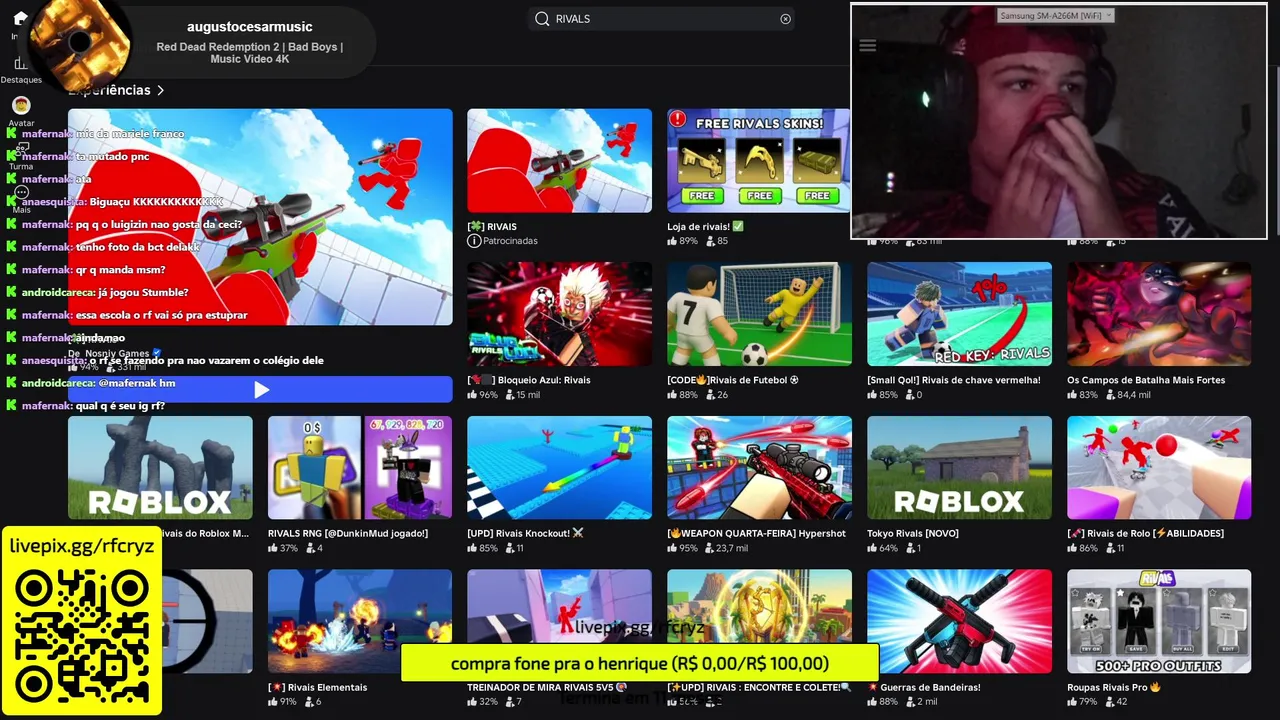This screenshot has width=1280, height=720.
Task: Open Rivais de Rolo thumbnail
Action: [1159, 468]
